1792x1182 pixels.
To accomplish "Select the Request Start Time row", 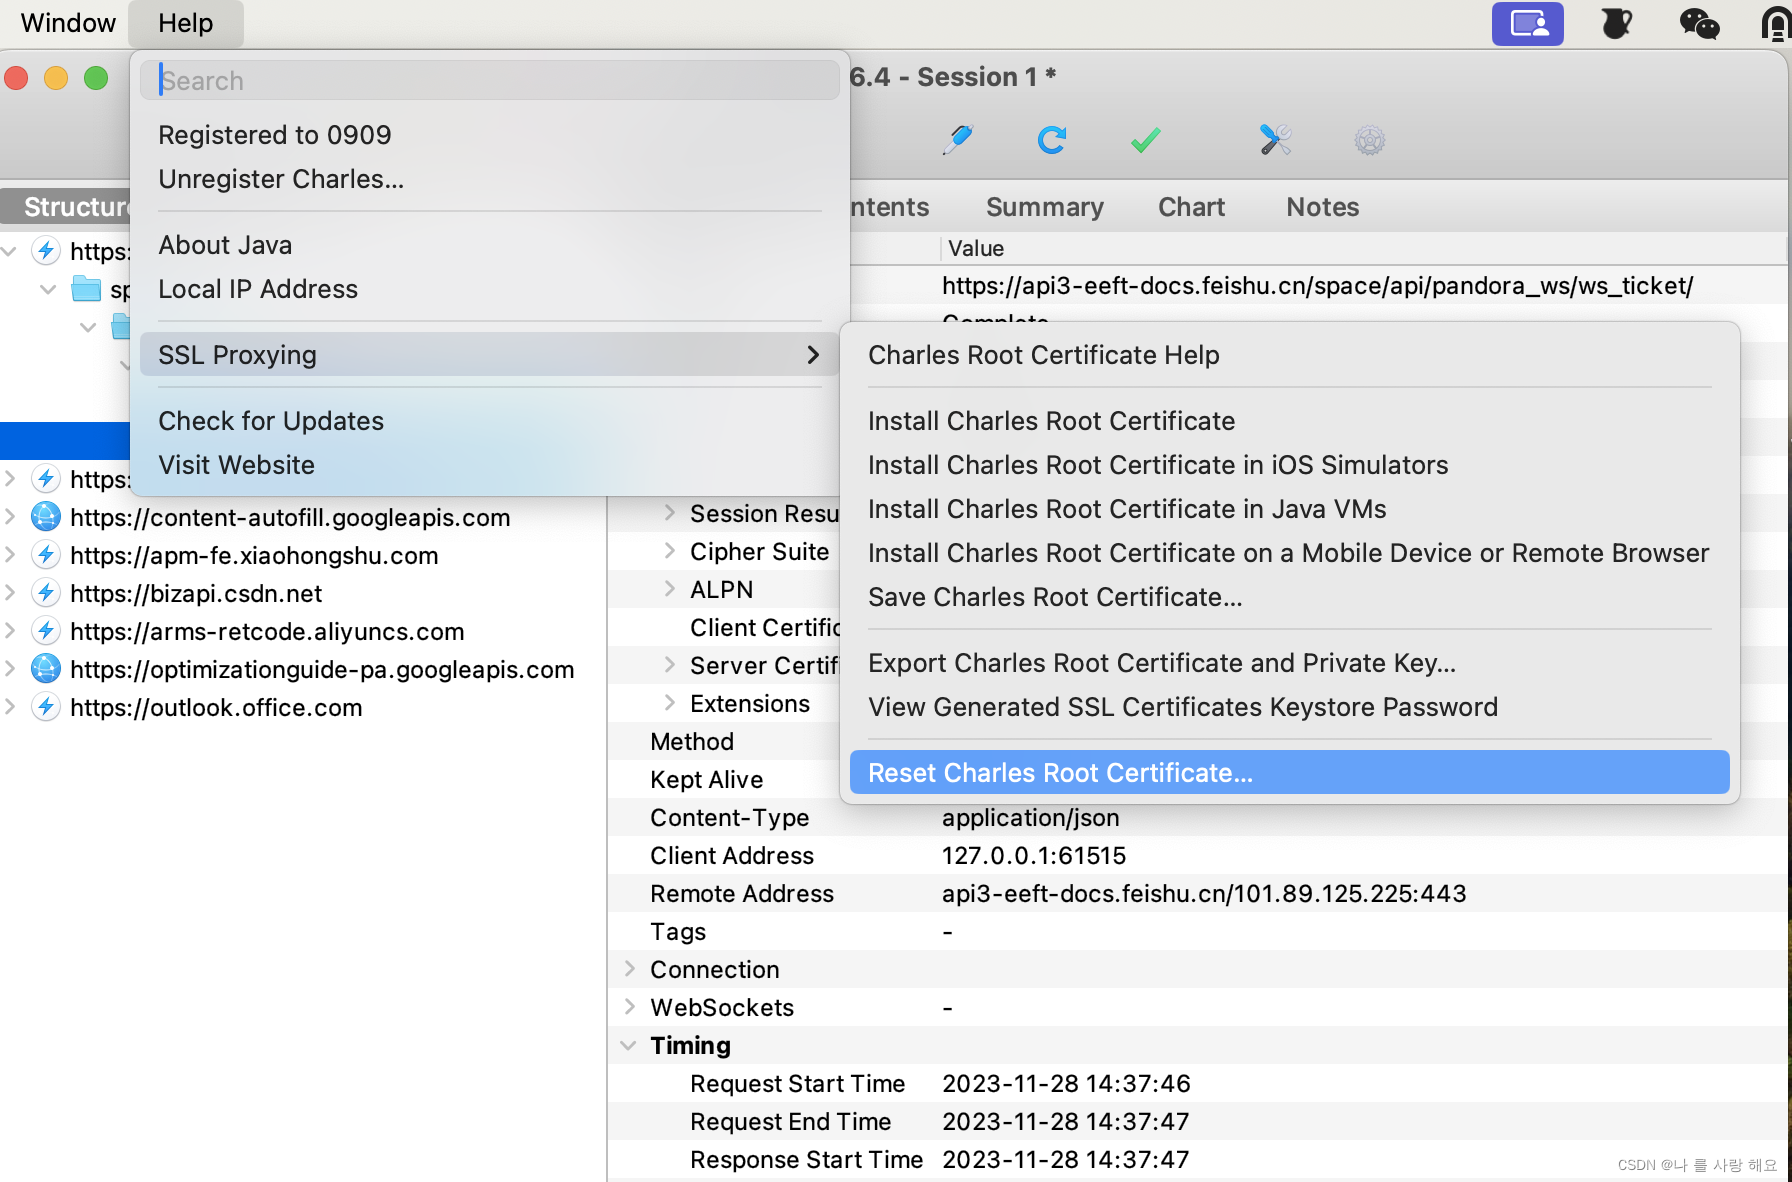I will (x=1197, y=1083).
